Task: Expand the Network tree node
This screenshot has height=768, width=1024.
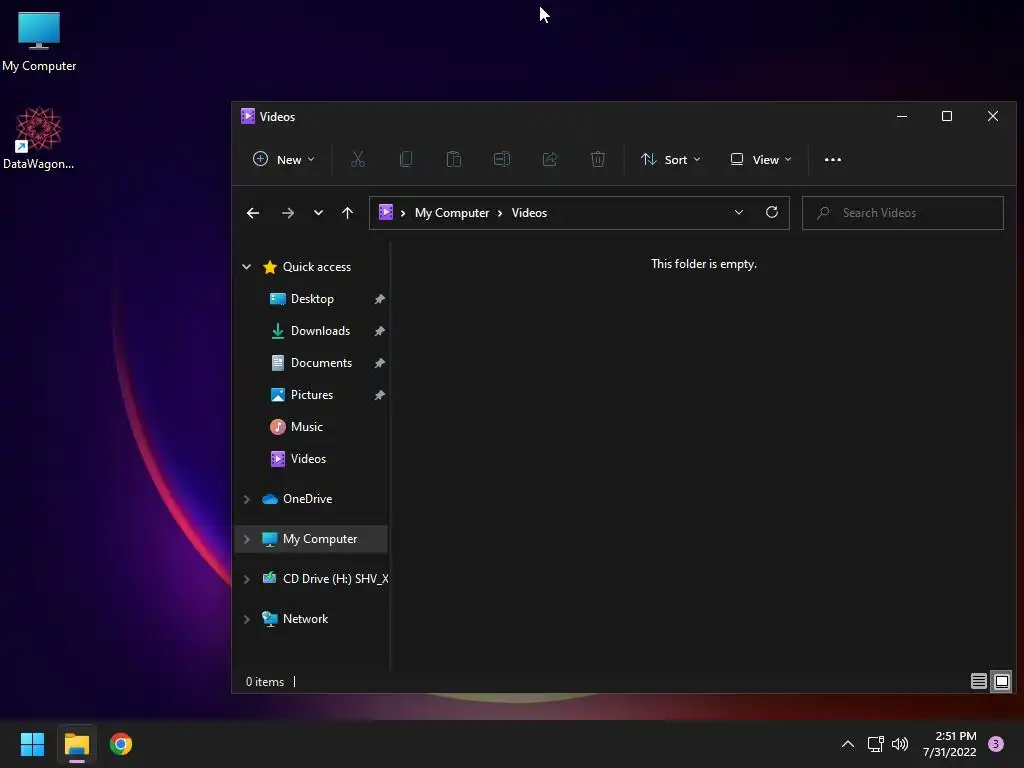Action: (247, 618)
